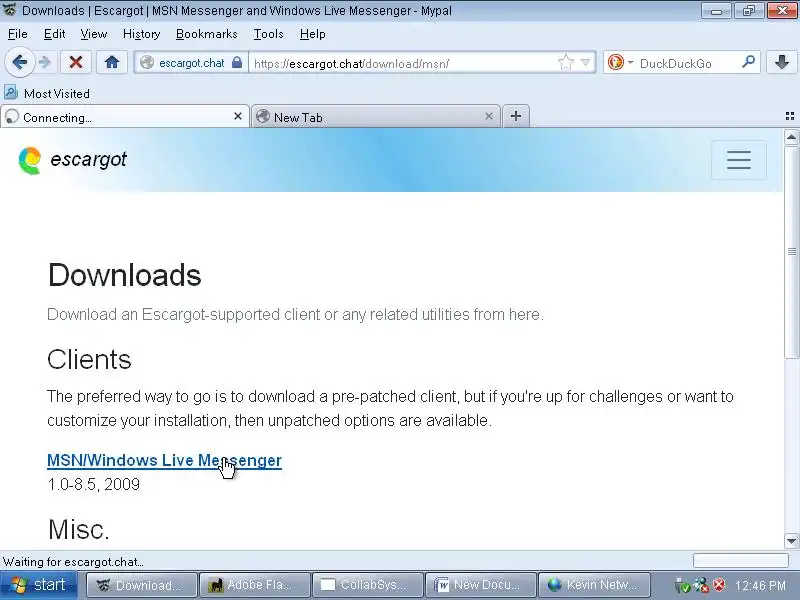Screen dimensions: 800x600
Task: Close the New Tab tab
Action: (489, 116)
